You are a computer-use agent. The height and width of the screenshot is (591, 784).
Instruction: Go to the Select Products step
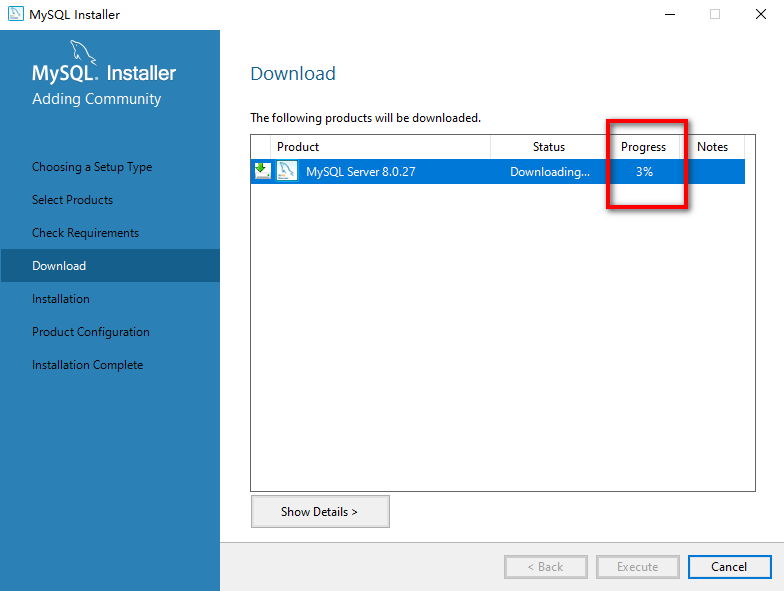72,200
